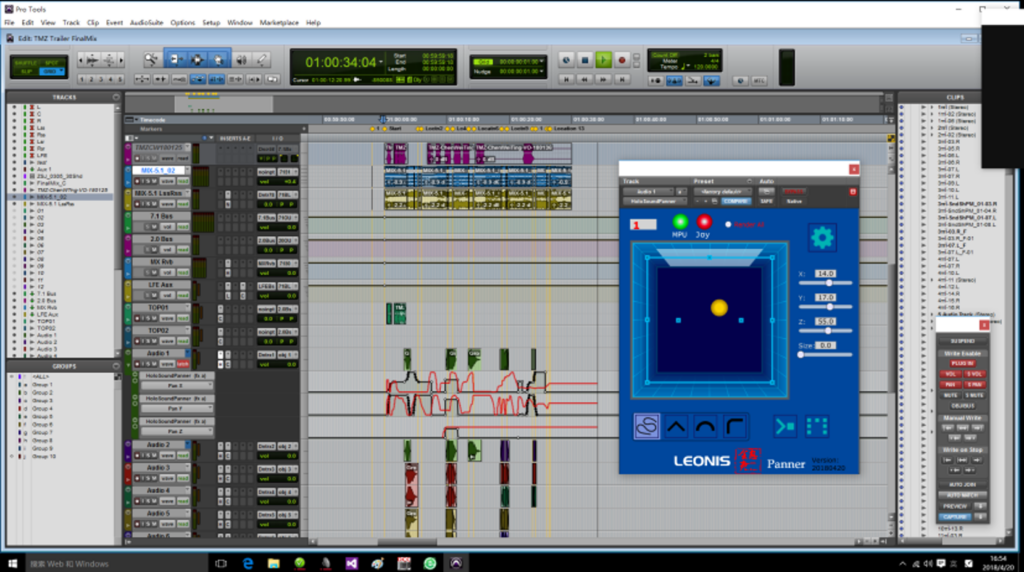Viewport: 1024px width, 572px height.
Task: Select the freehand curve path icon in panner
Action: click(647, 426)
